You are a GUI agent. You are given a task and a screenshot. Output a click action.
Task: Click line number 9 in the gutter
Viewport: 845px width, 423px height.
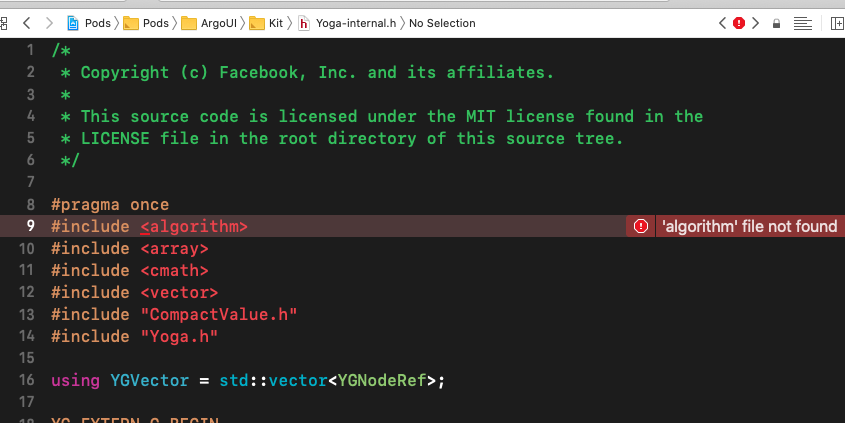[30, 226]
